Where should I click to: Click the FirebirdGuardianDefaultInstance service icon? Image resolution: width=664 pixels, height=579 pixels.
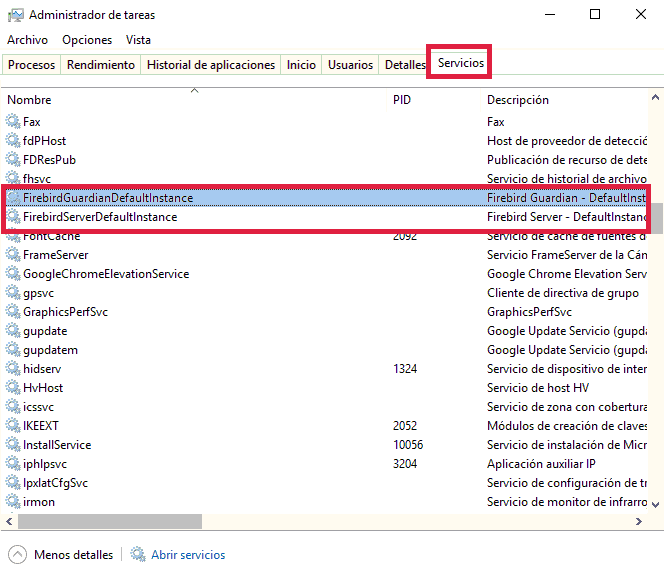(13, 198)
